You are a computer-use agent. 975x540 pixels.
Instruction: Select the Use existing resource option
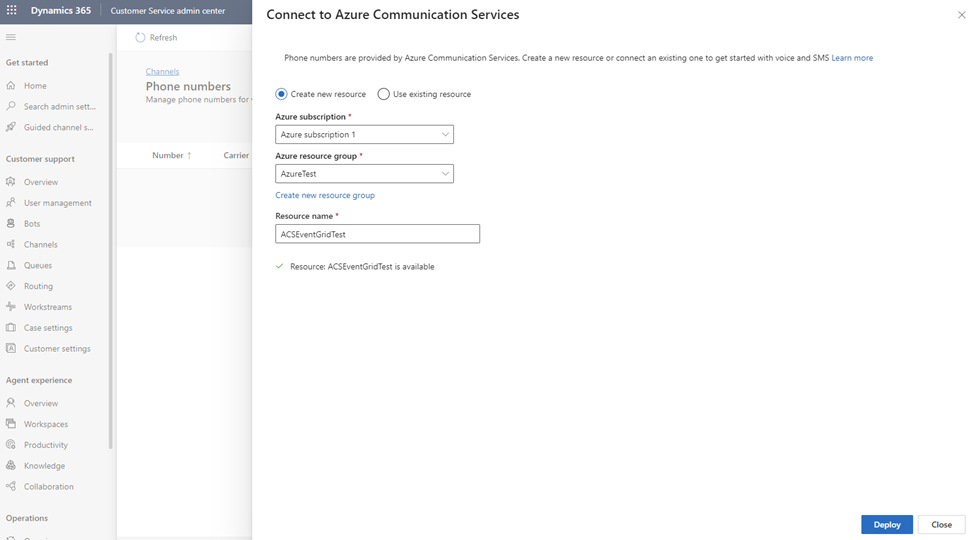coord(384,94)
